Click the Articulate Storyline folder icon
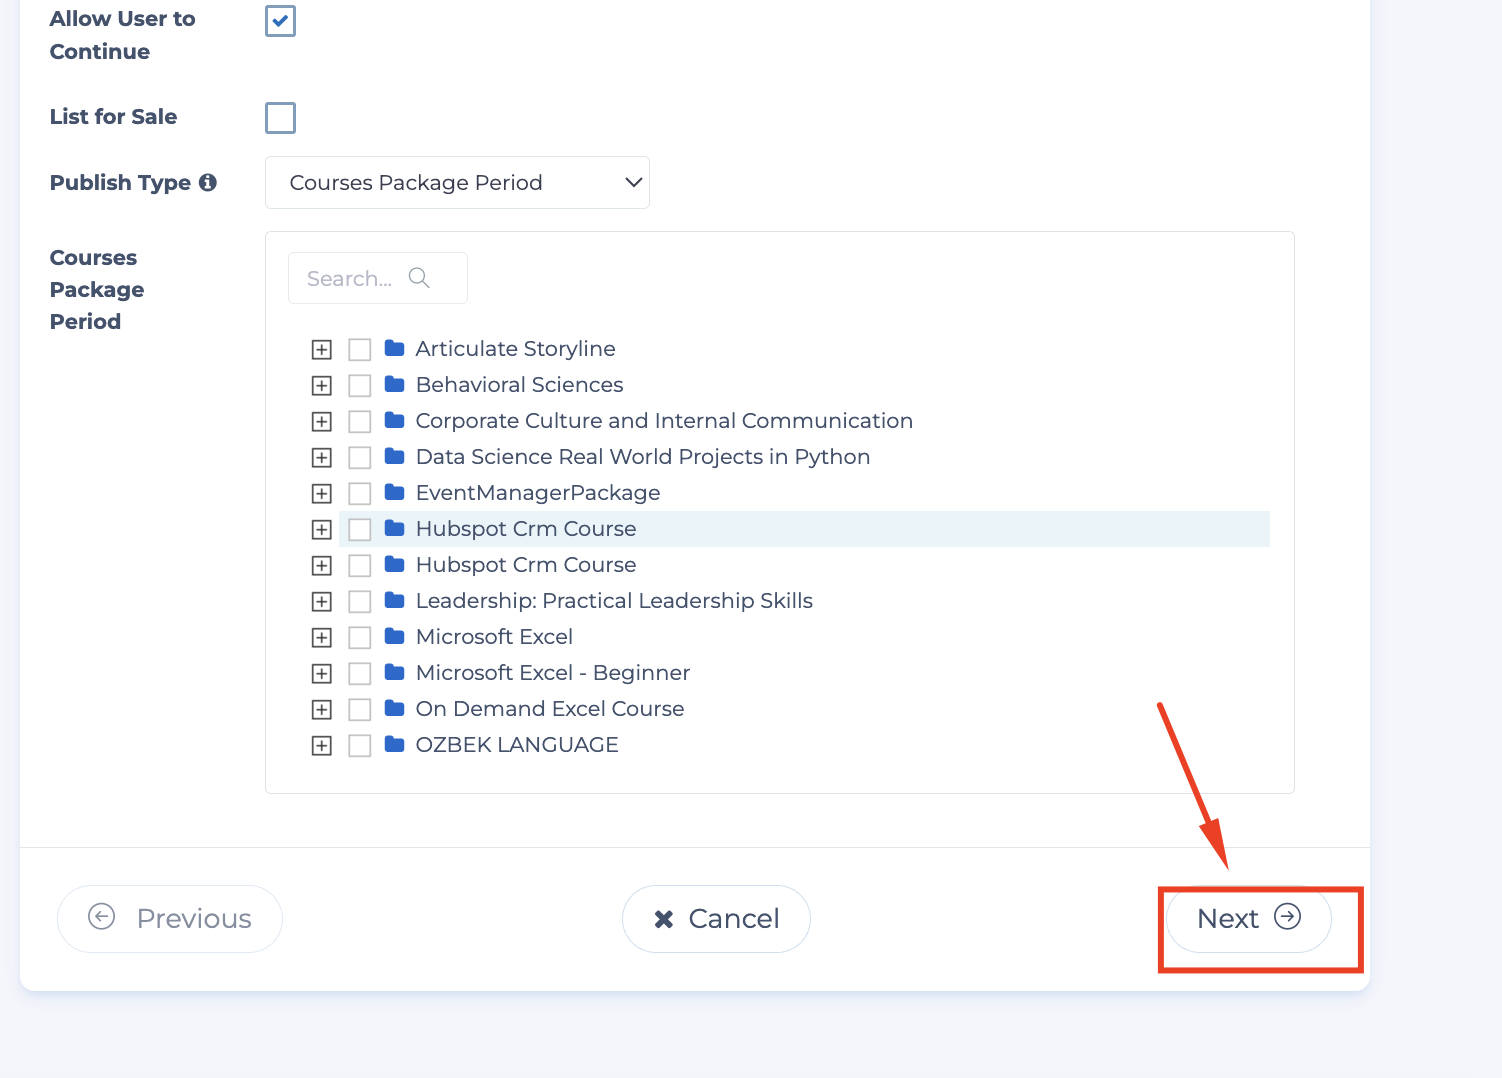Screen dimensions: 1502x1078 395,349
